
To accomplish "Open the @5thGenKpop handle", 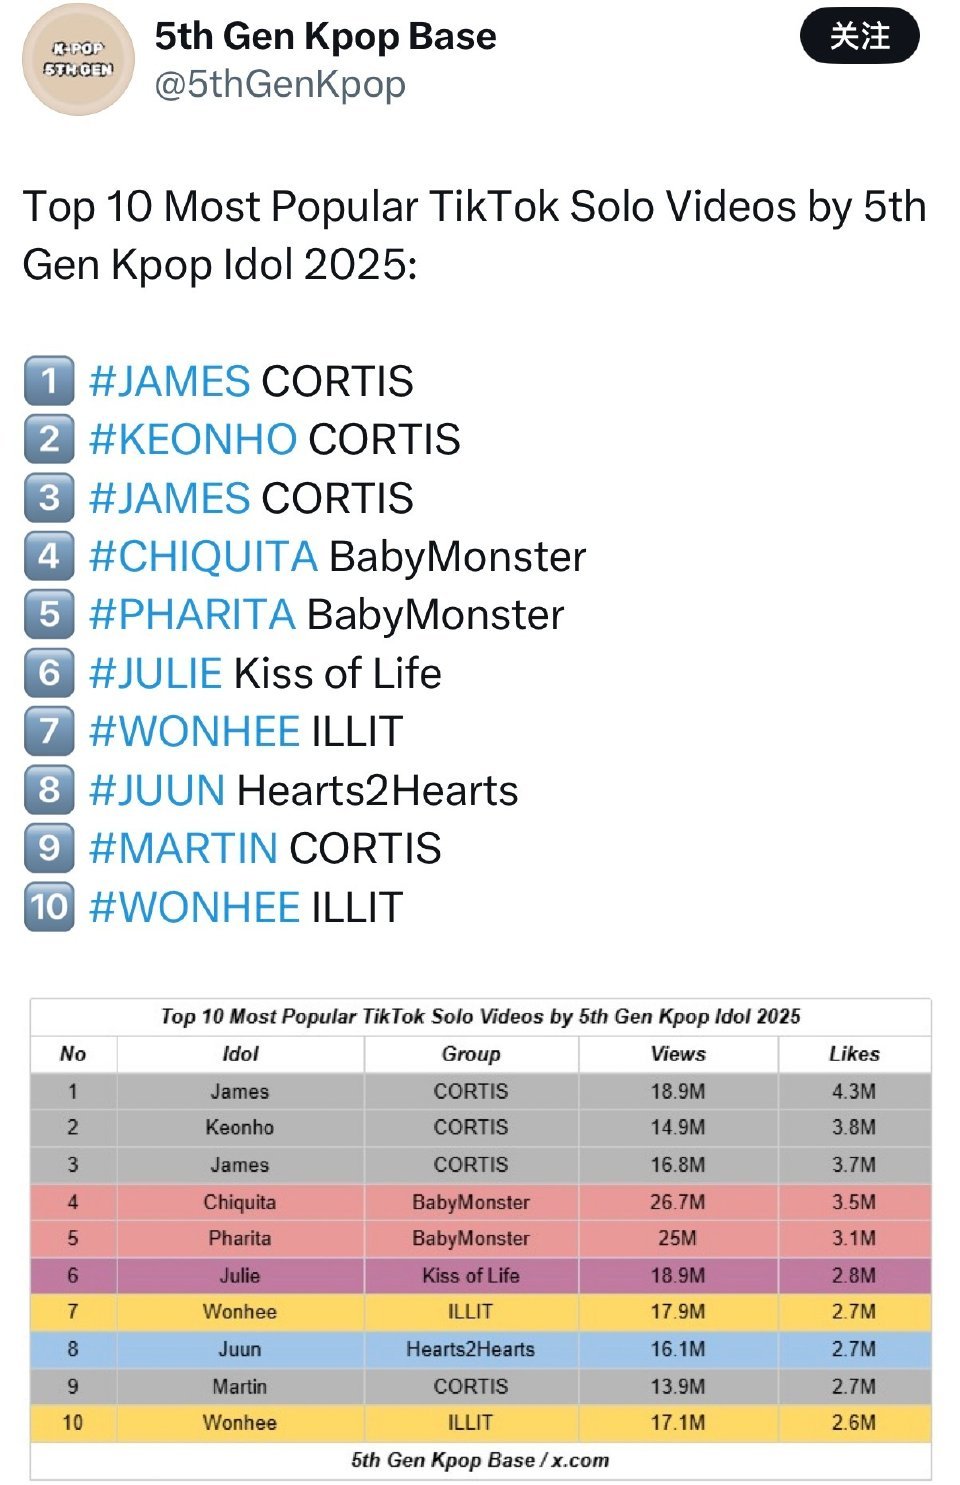I will coord(280,84).
